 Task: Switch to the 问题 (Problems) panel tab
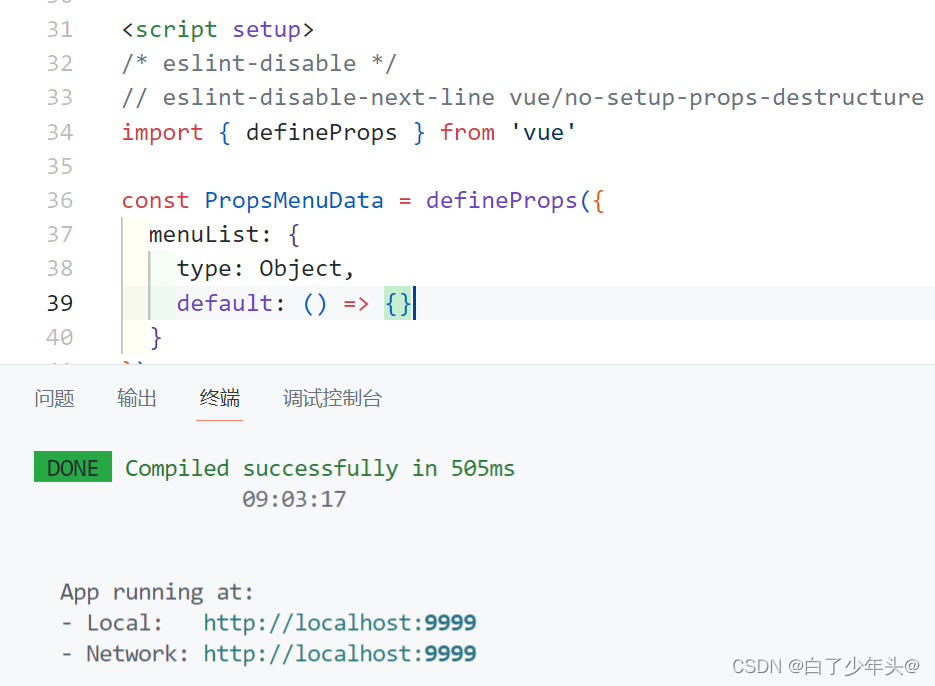point(54,398)
